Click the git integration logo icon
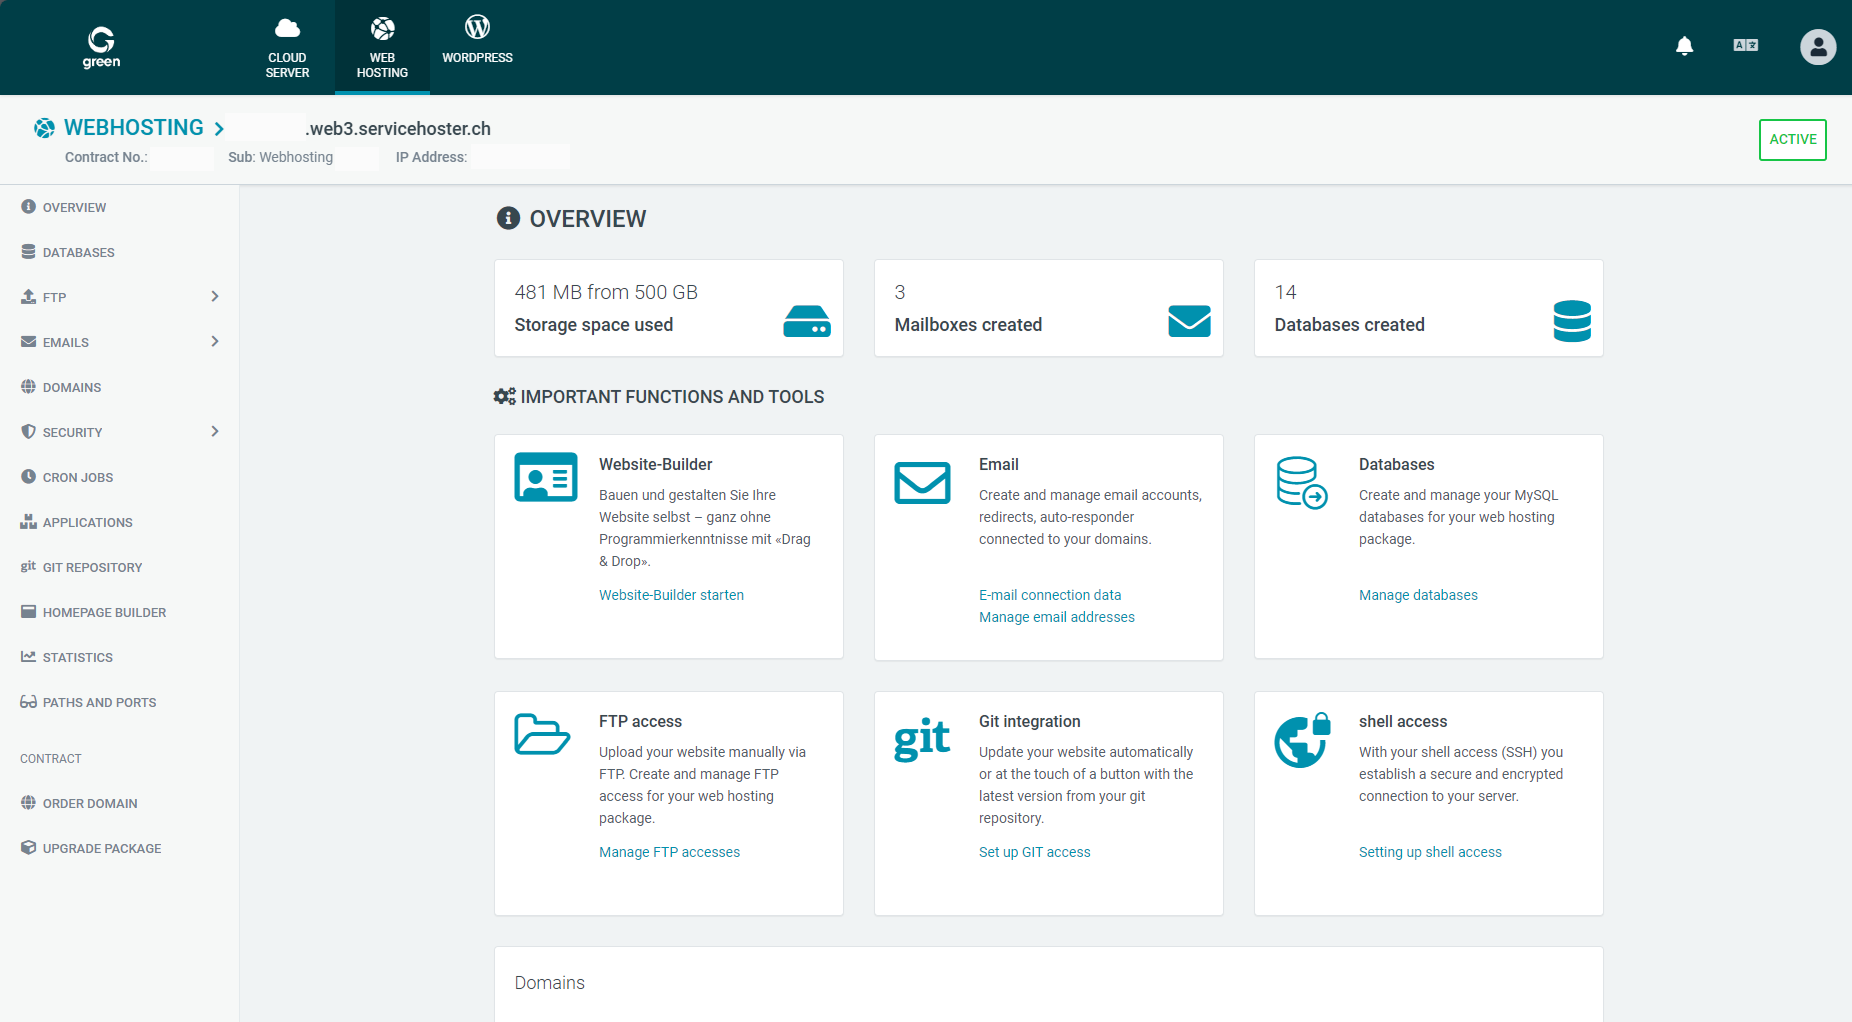Viewport: 1852px width, 1022px height. [x=922, y=739]
